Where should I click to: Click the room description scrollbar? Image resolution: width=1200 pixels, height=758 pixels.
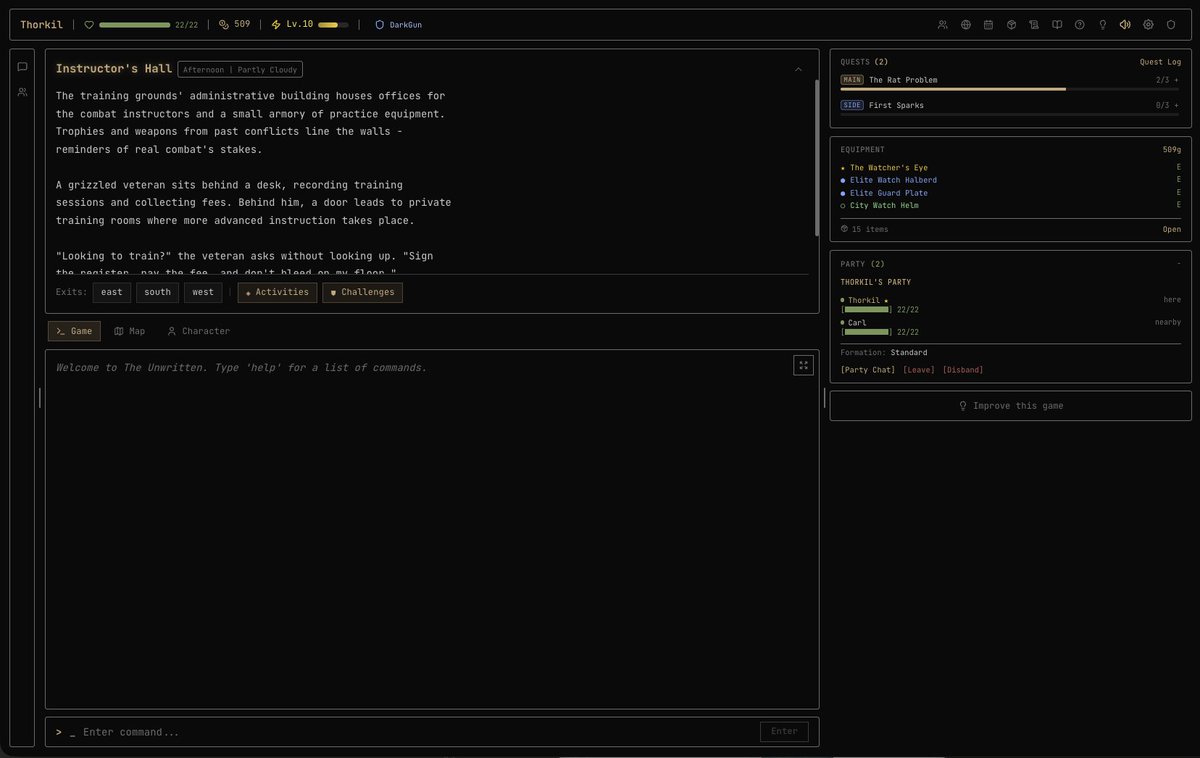[x=816, y=158]
